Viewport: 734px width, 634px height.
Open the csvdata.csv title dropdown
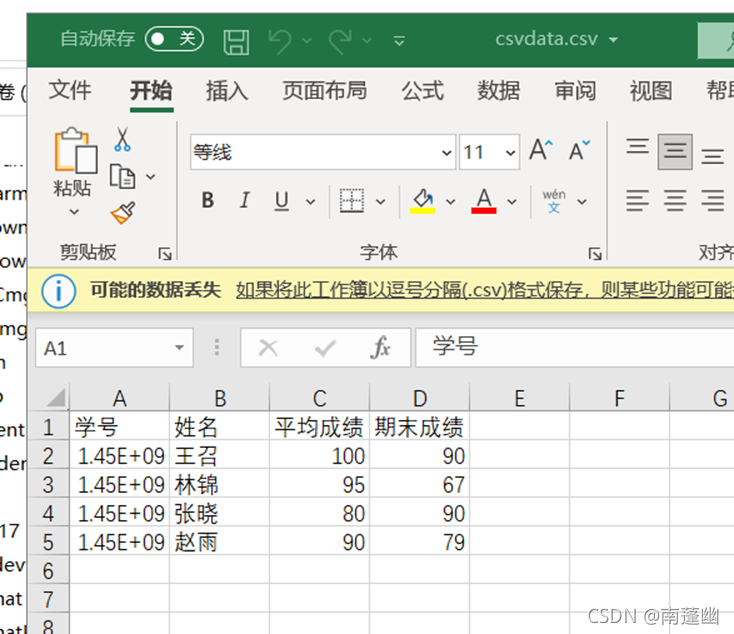point(613,40)
